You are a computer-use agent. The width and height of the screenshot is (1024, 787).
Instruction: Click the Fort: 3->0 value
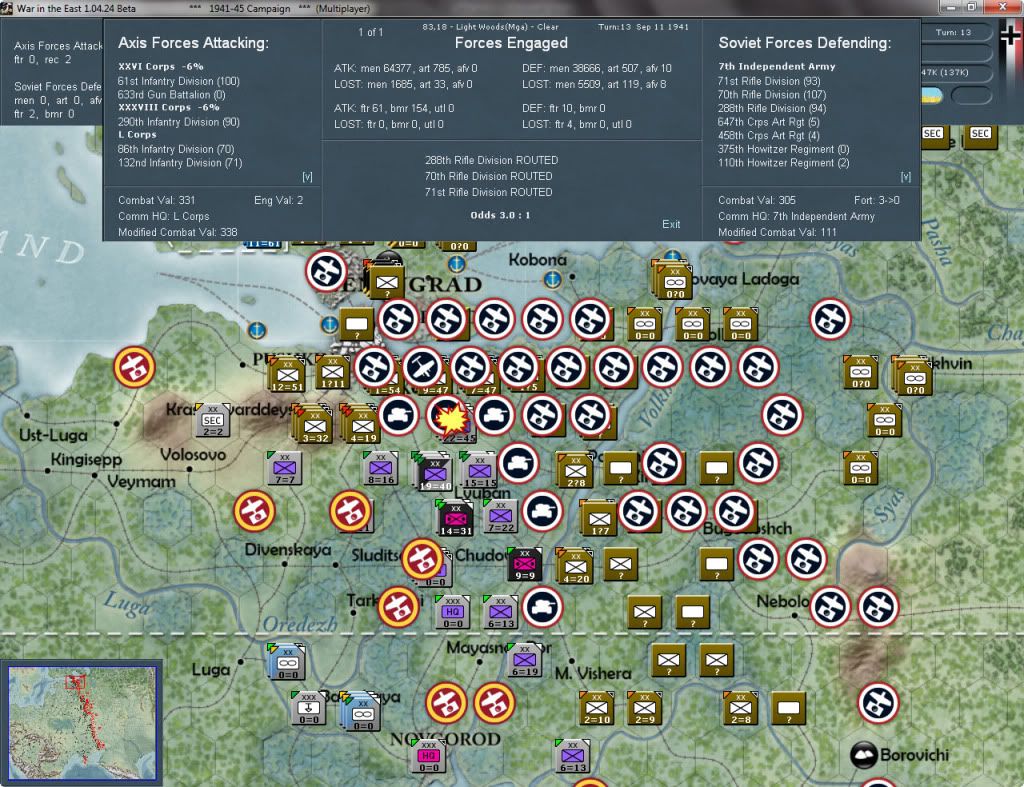(x=876, y=200)
